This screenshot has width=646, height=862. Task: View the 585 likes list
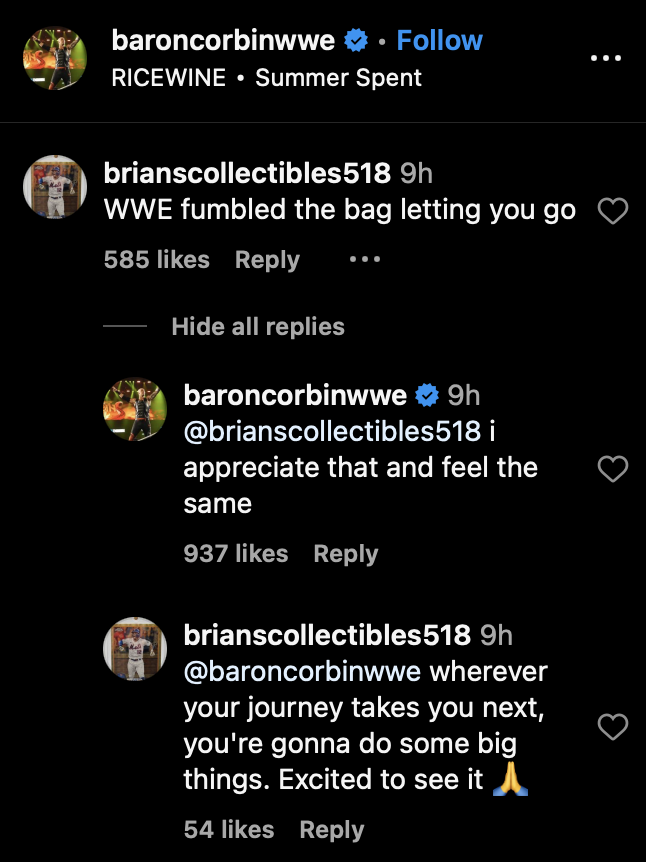156,260
